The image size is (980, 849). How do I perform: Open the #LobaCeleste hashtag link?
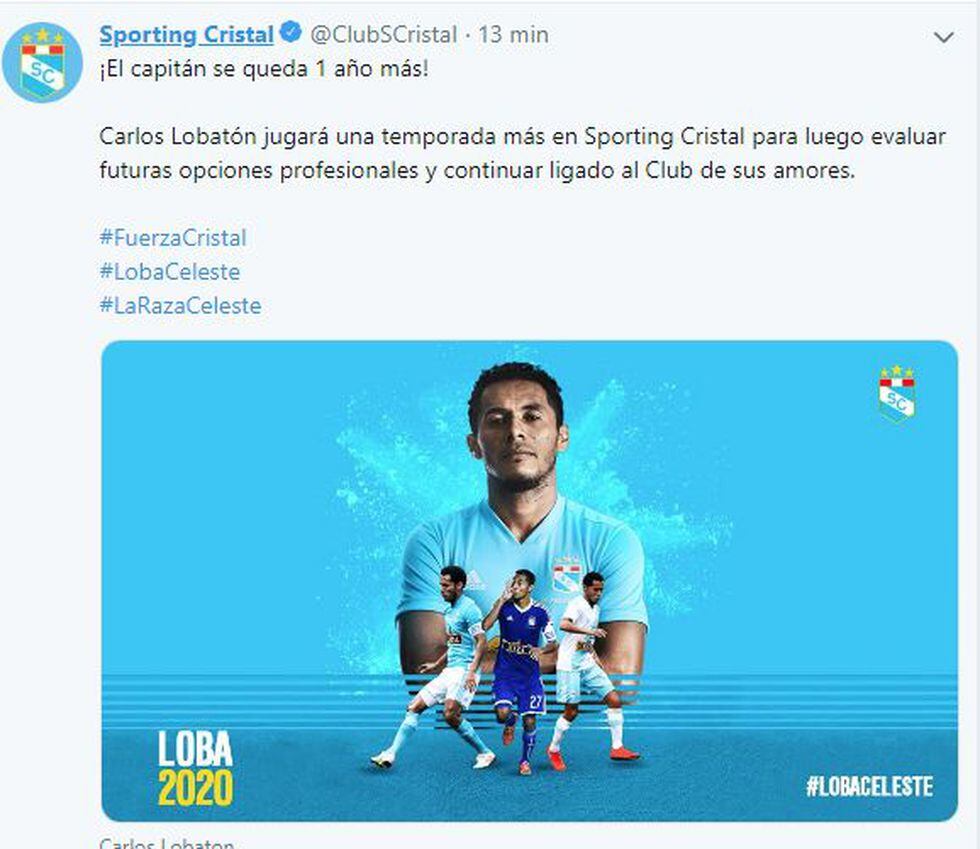point(170,271)
